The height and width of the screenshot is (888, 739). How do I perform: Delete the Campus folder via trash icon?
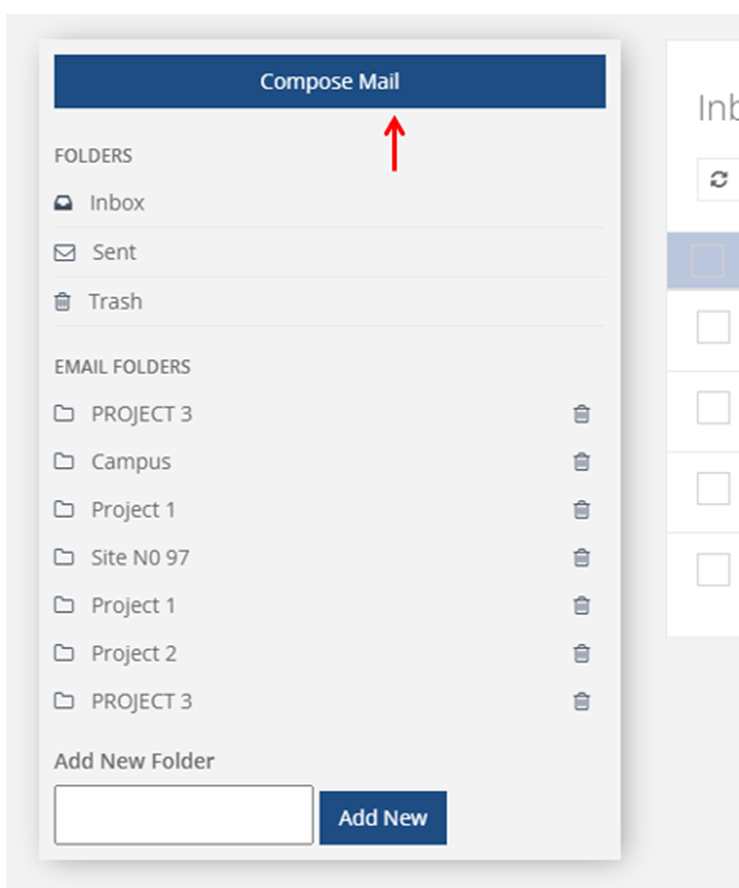[582, 462]
